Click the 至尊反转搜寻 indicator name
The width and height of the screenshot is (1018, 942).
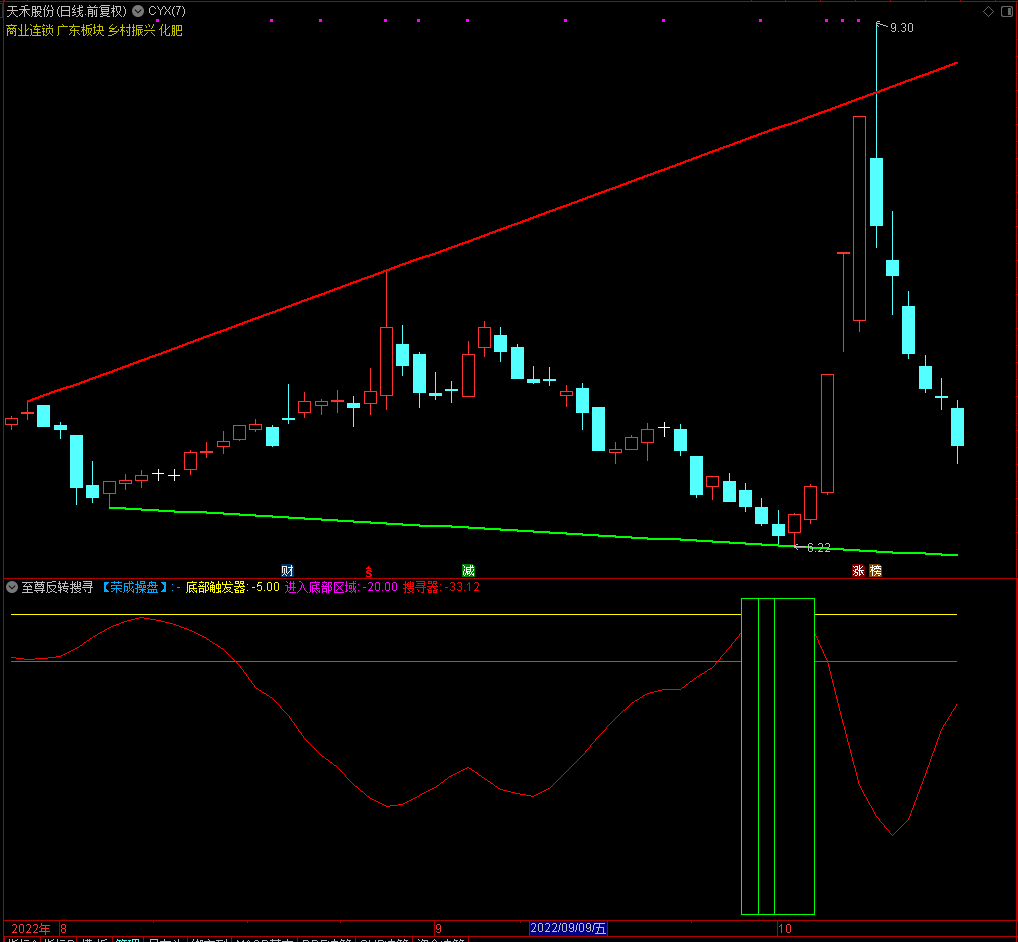point(57,588)
